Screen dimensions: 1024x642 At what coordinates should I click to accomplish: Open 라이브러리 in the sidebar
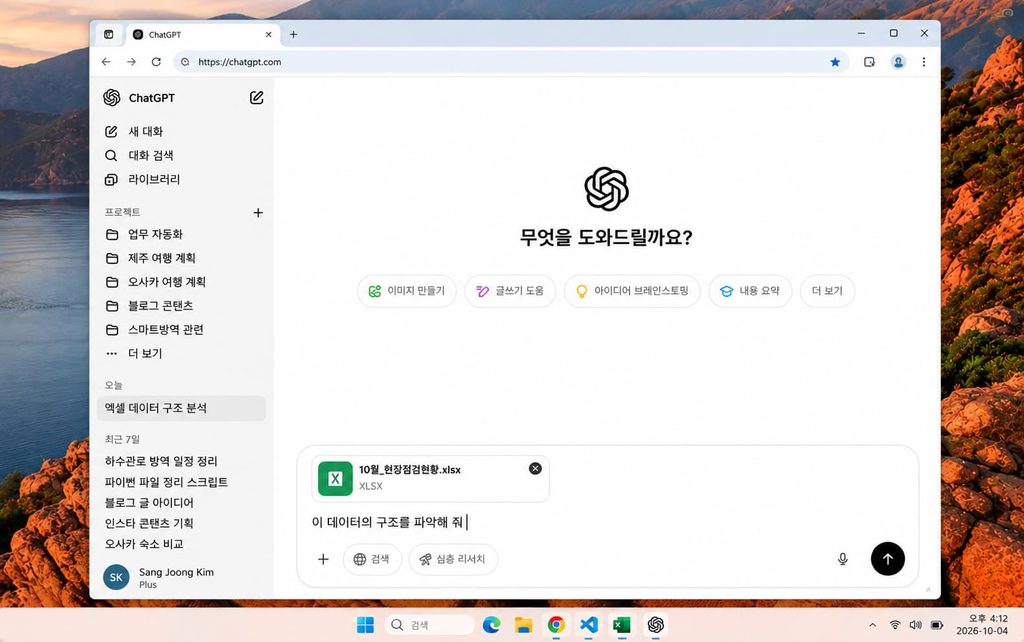[182, 179]
